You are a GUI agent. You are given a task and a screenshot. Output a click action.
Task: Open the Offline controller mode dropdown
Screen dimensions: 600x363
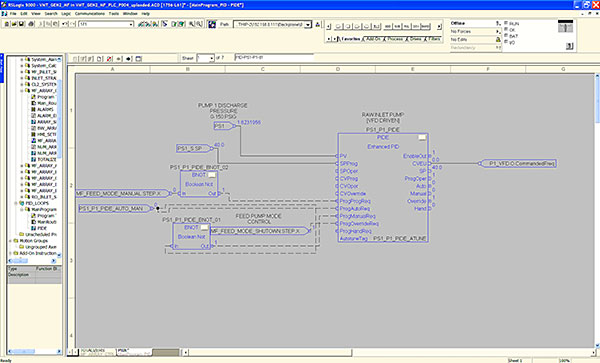click(x=498, y=23)
